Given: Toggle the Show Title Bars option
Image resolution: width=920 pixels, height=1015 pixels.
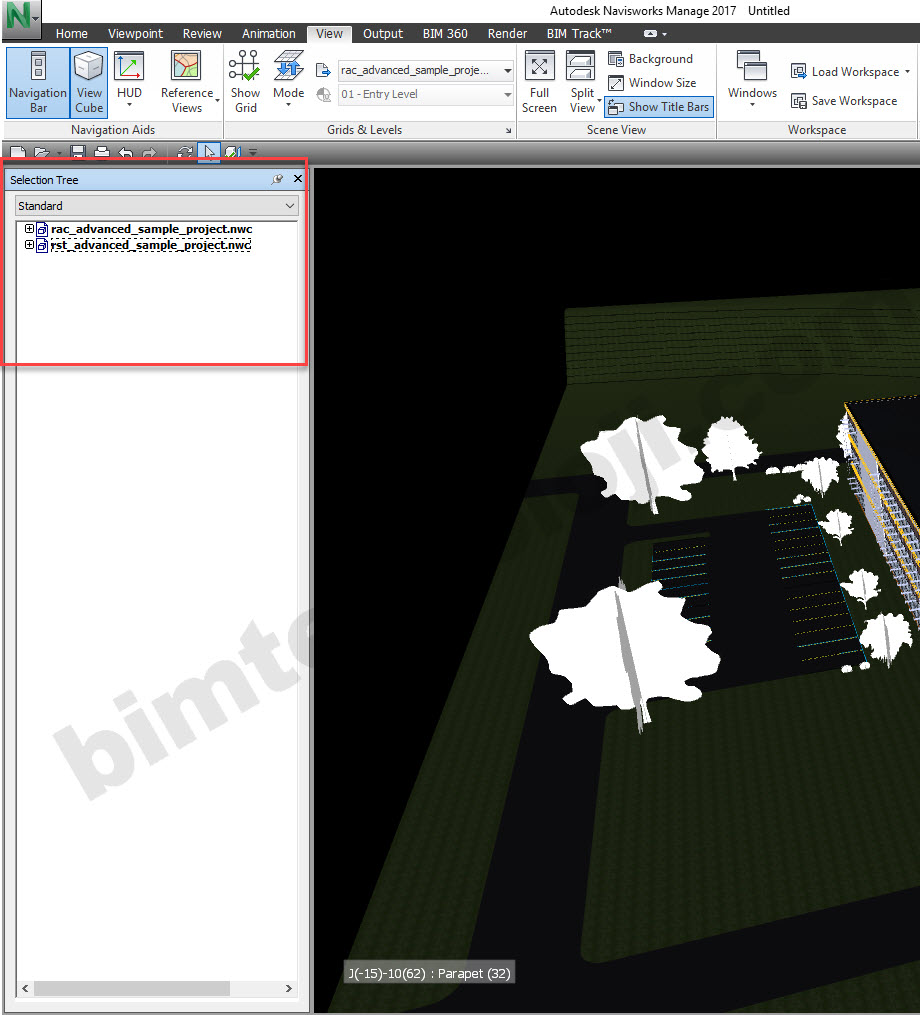Looking at the screenshot, I should click(x=659, y=107).
